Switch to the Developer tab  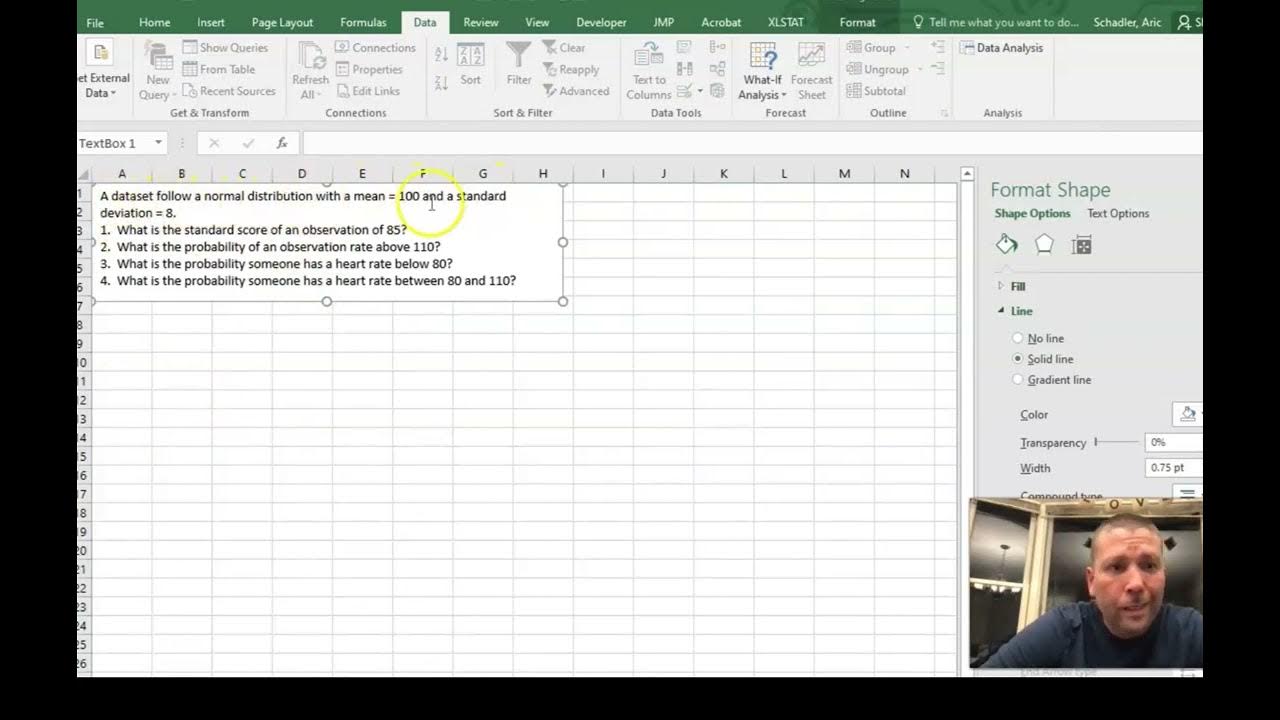601,22
